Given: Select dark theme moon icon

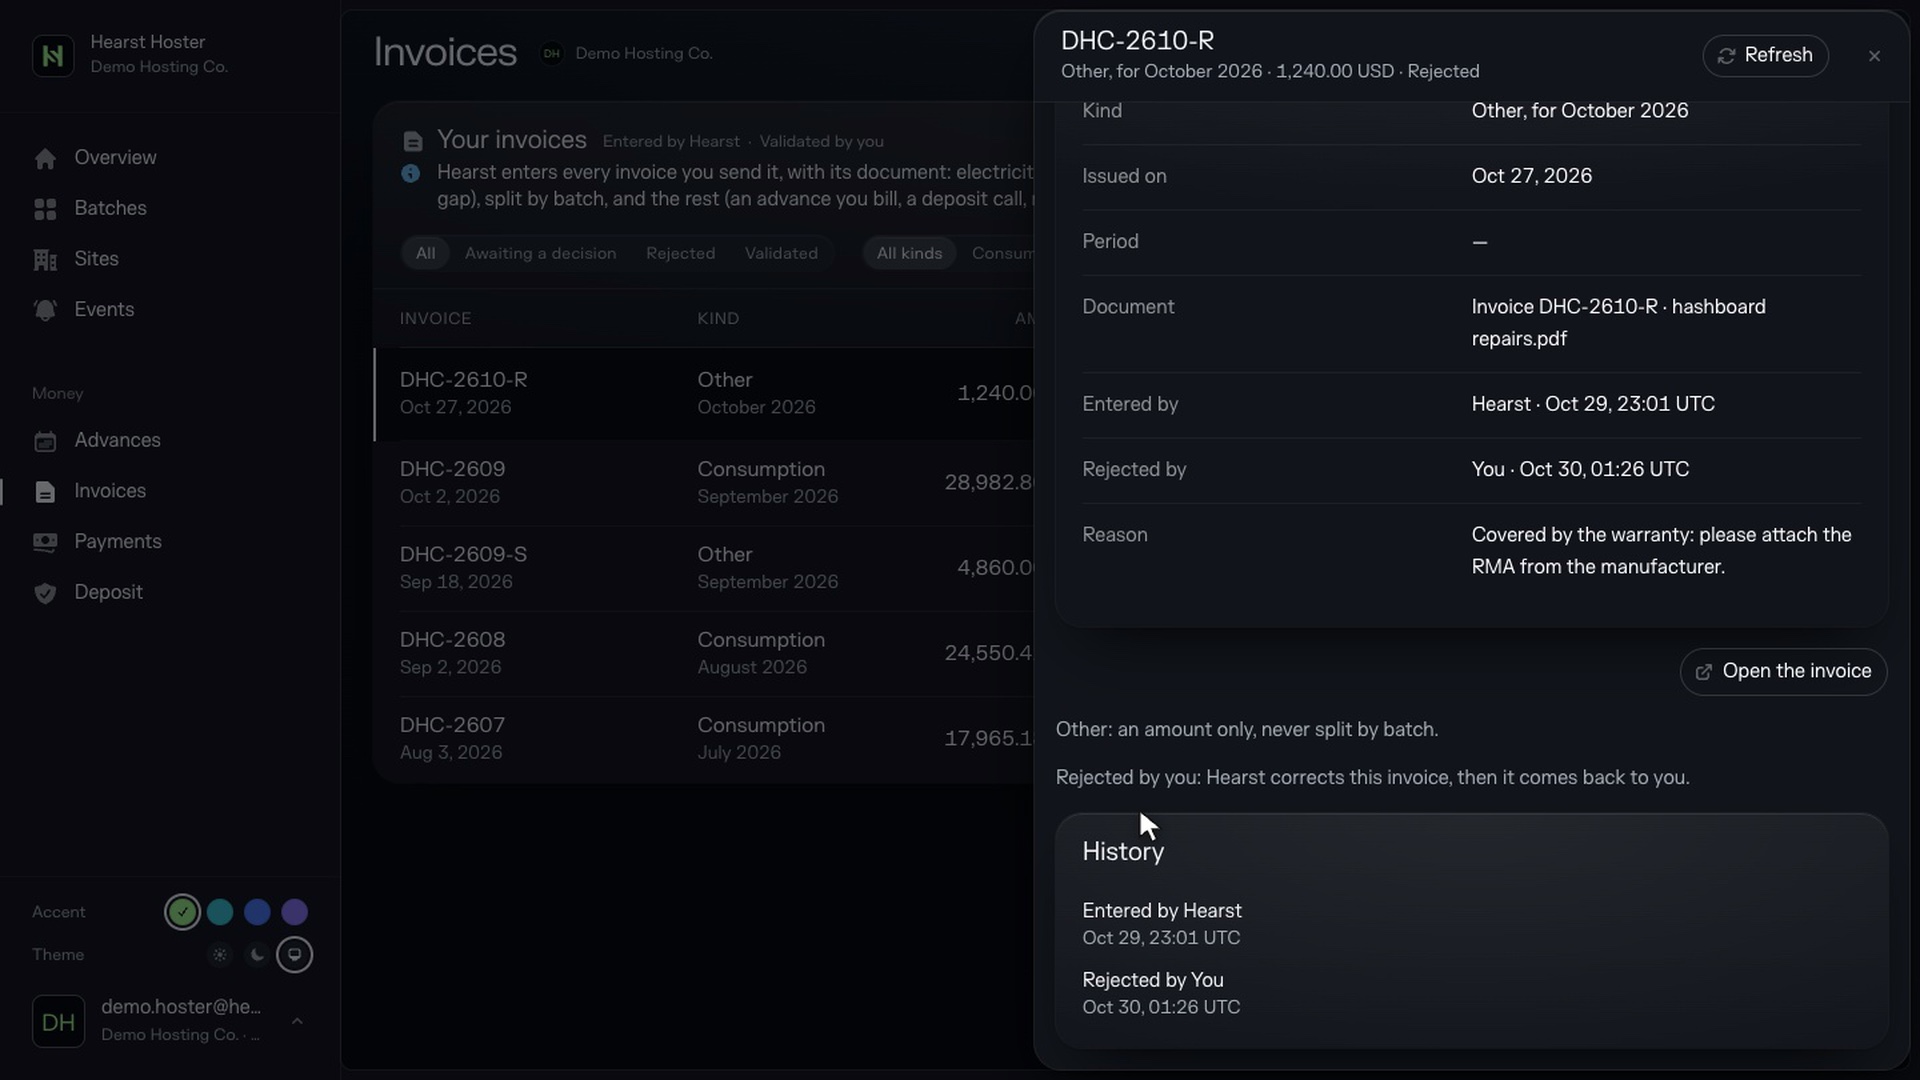Looking at the screenshot, I should (x=257, y=955).
